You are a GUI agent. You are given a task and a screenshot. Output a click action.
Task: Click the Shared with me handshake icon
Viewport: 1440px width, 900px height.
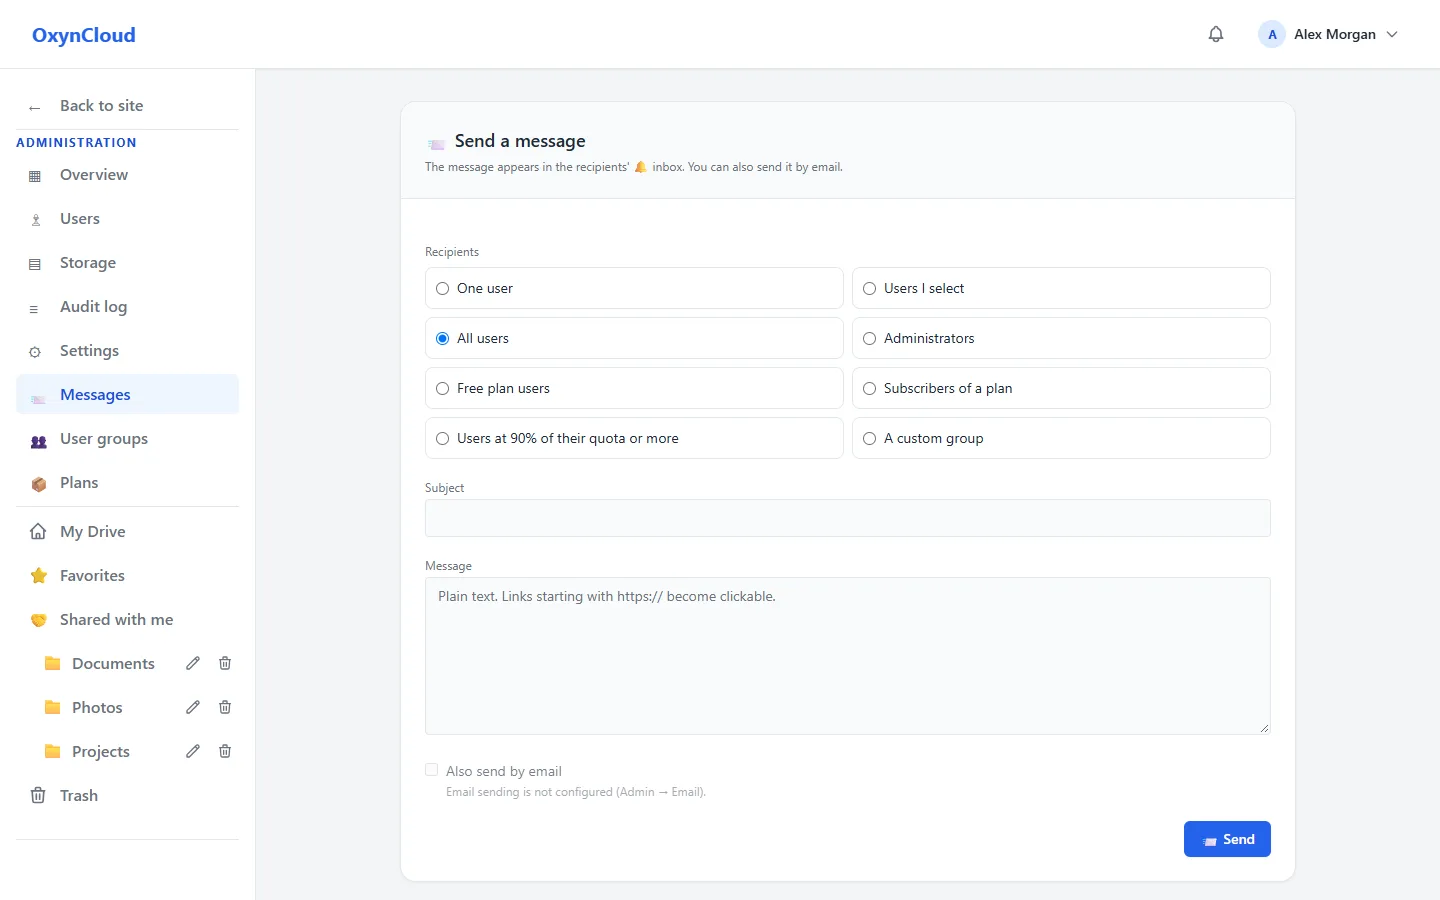tap(39, 620)
